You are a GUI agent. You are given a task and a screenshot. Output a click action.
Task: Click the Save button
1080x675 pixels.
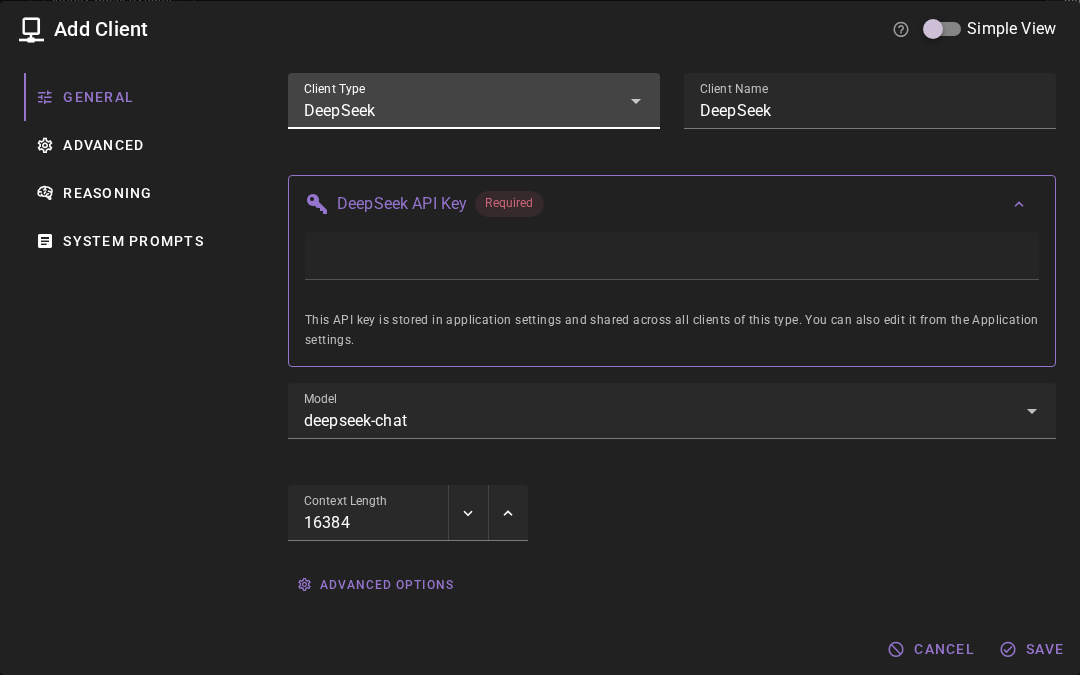[x=1032, y=650]
